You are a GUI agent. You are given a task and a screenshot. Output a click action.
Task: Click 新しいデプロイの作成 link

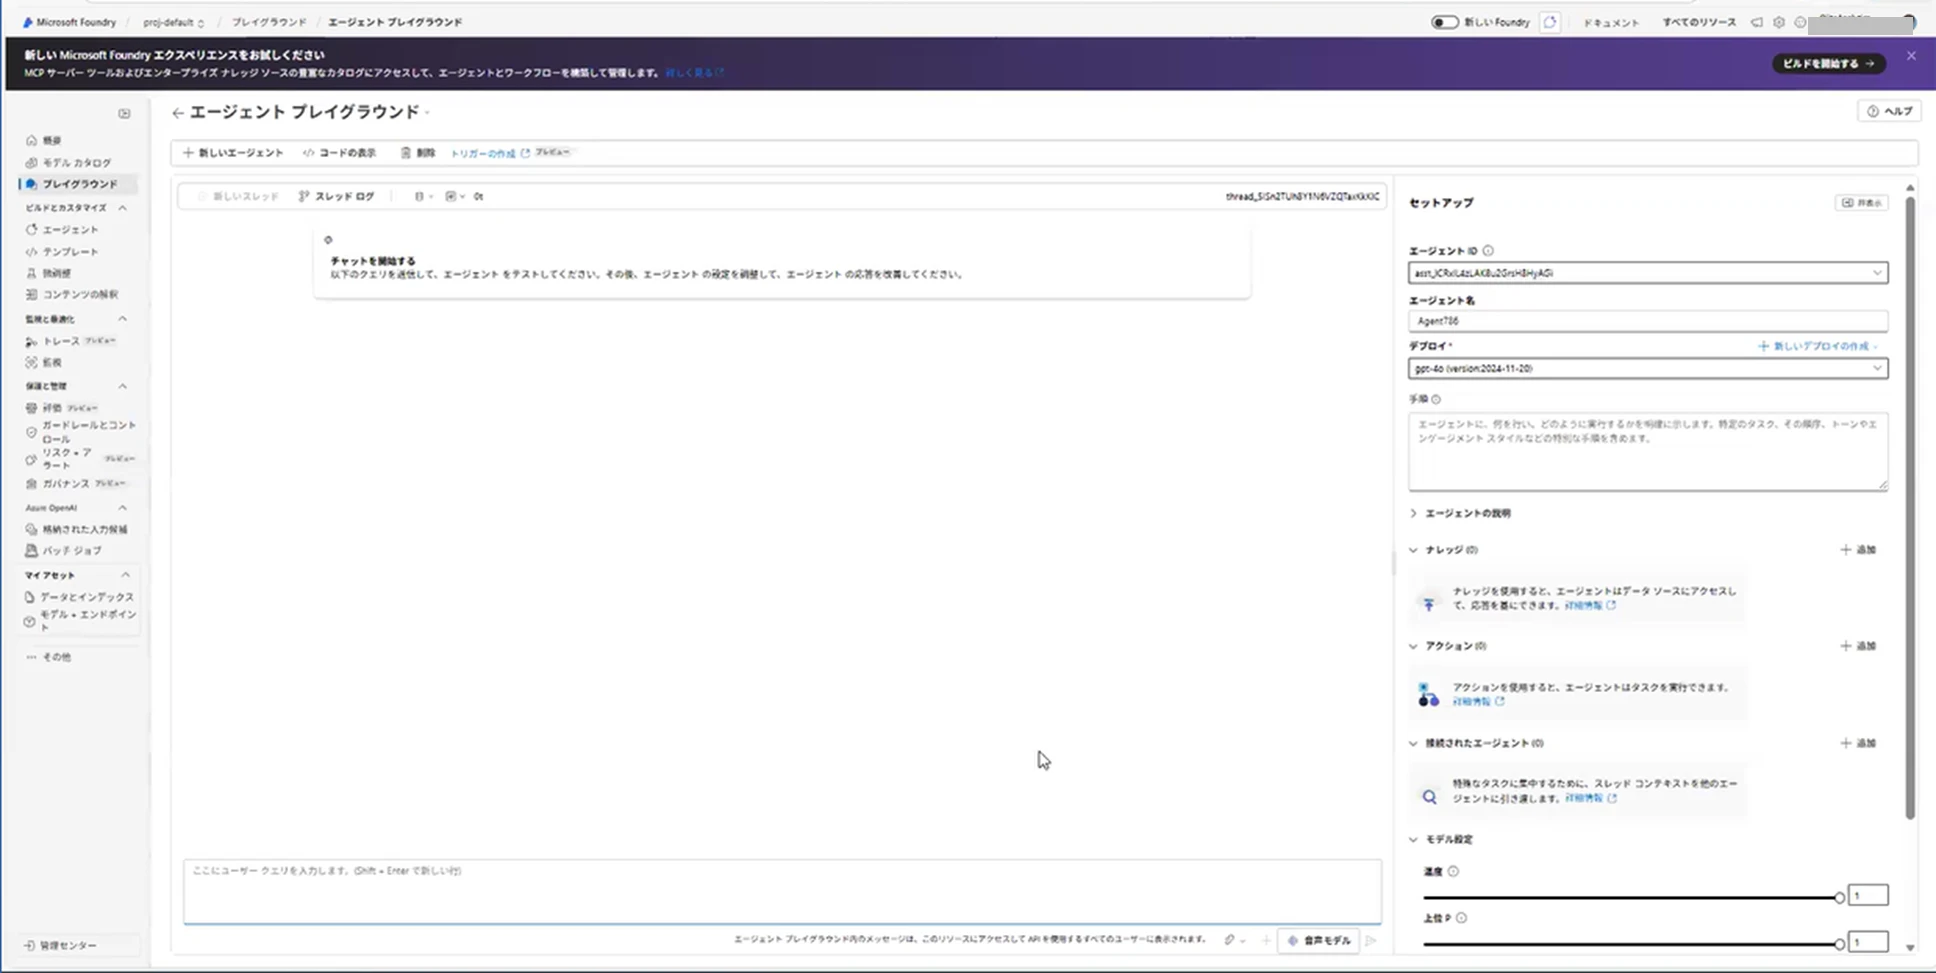[1818, 346]
